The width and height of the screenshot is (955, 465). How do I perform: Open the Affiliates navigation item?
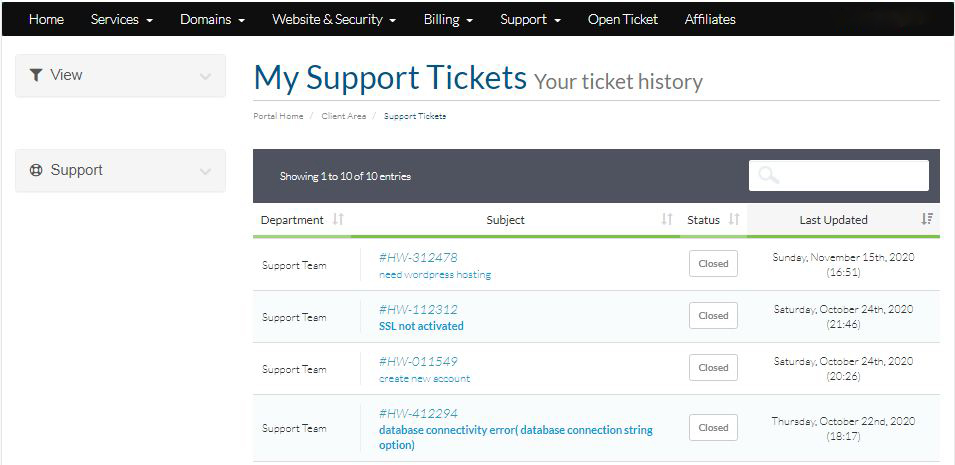[x=710, y=19]
